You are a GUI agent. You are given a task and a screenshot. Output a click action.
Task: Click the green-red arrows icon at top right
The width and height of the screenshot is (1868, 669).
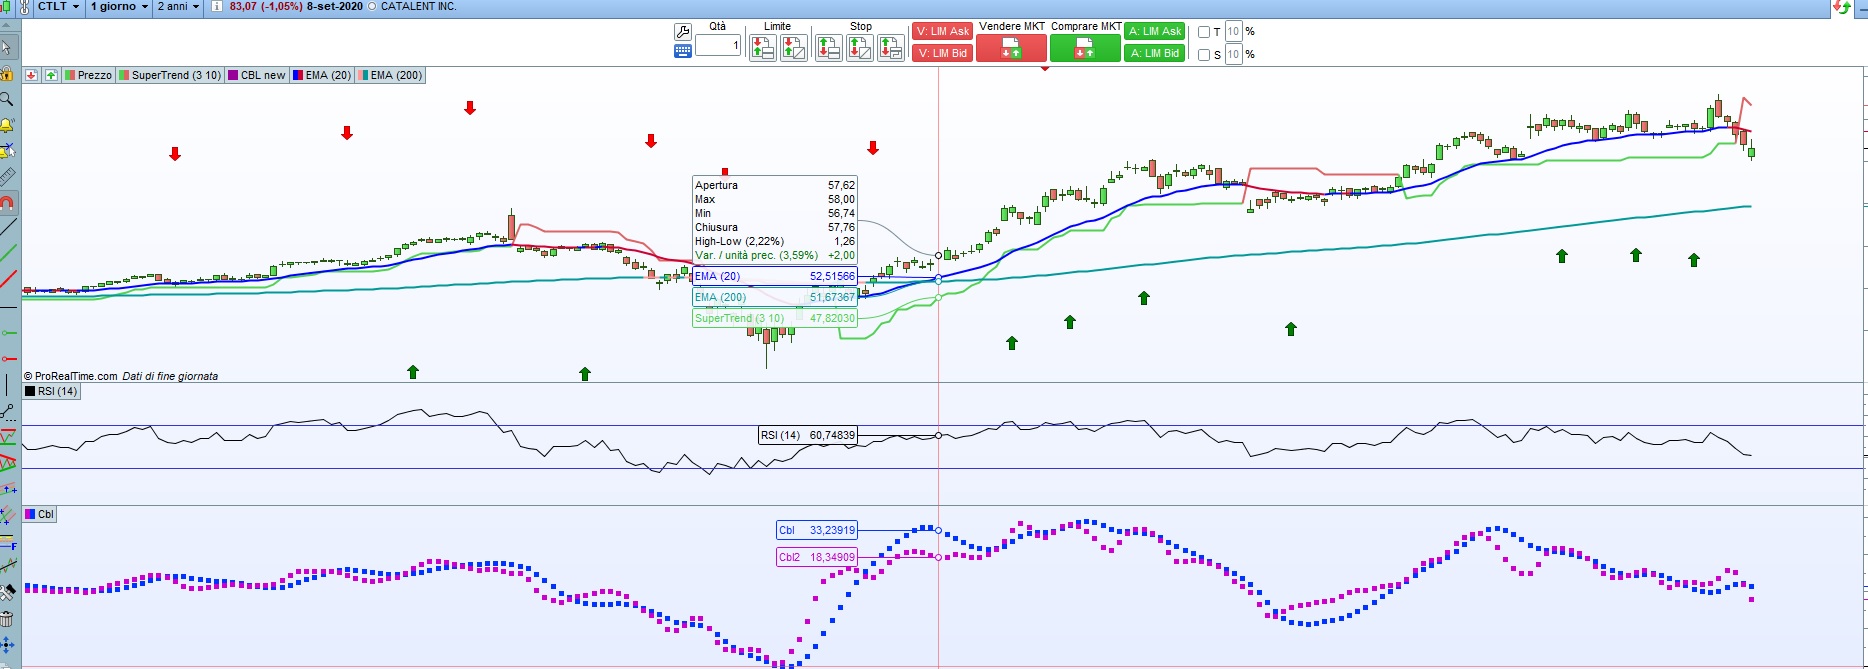1842,7
